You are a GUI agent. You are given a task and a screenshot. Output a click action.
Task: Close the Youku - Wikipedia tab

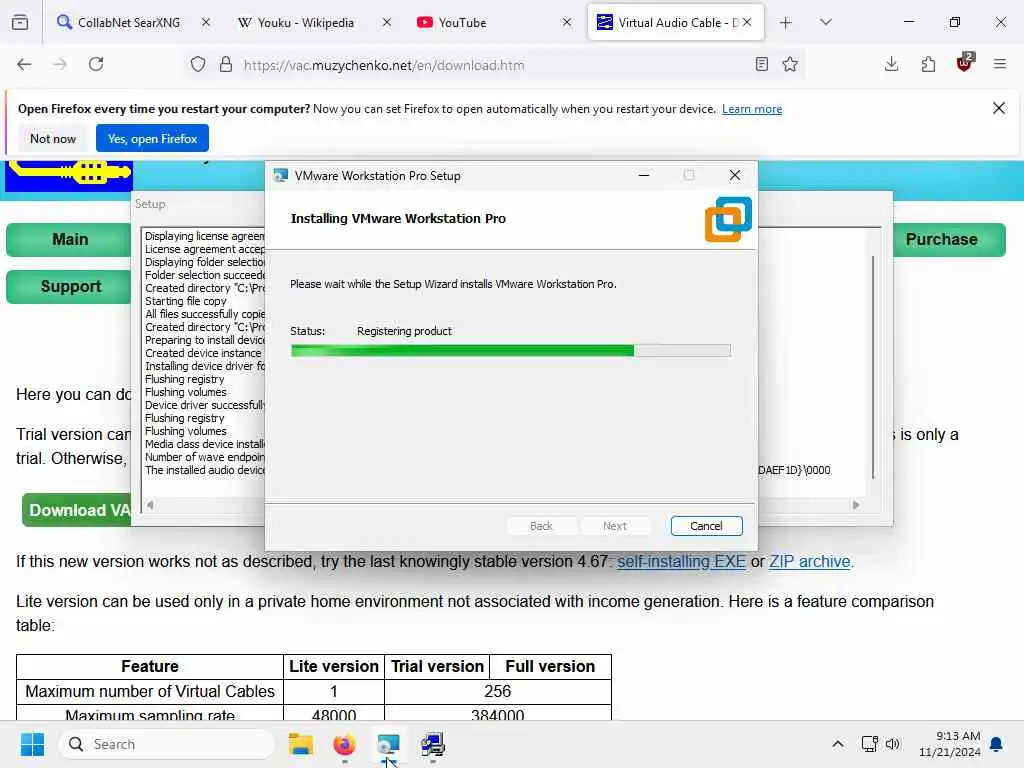387,23
